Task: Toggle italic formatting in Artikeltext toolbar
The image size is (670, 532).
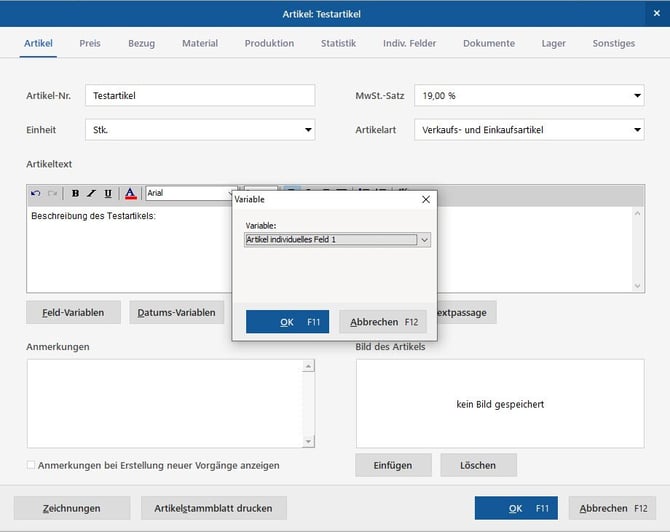Action: (x=91, y=193)
